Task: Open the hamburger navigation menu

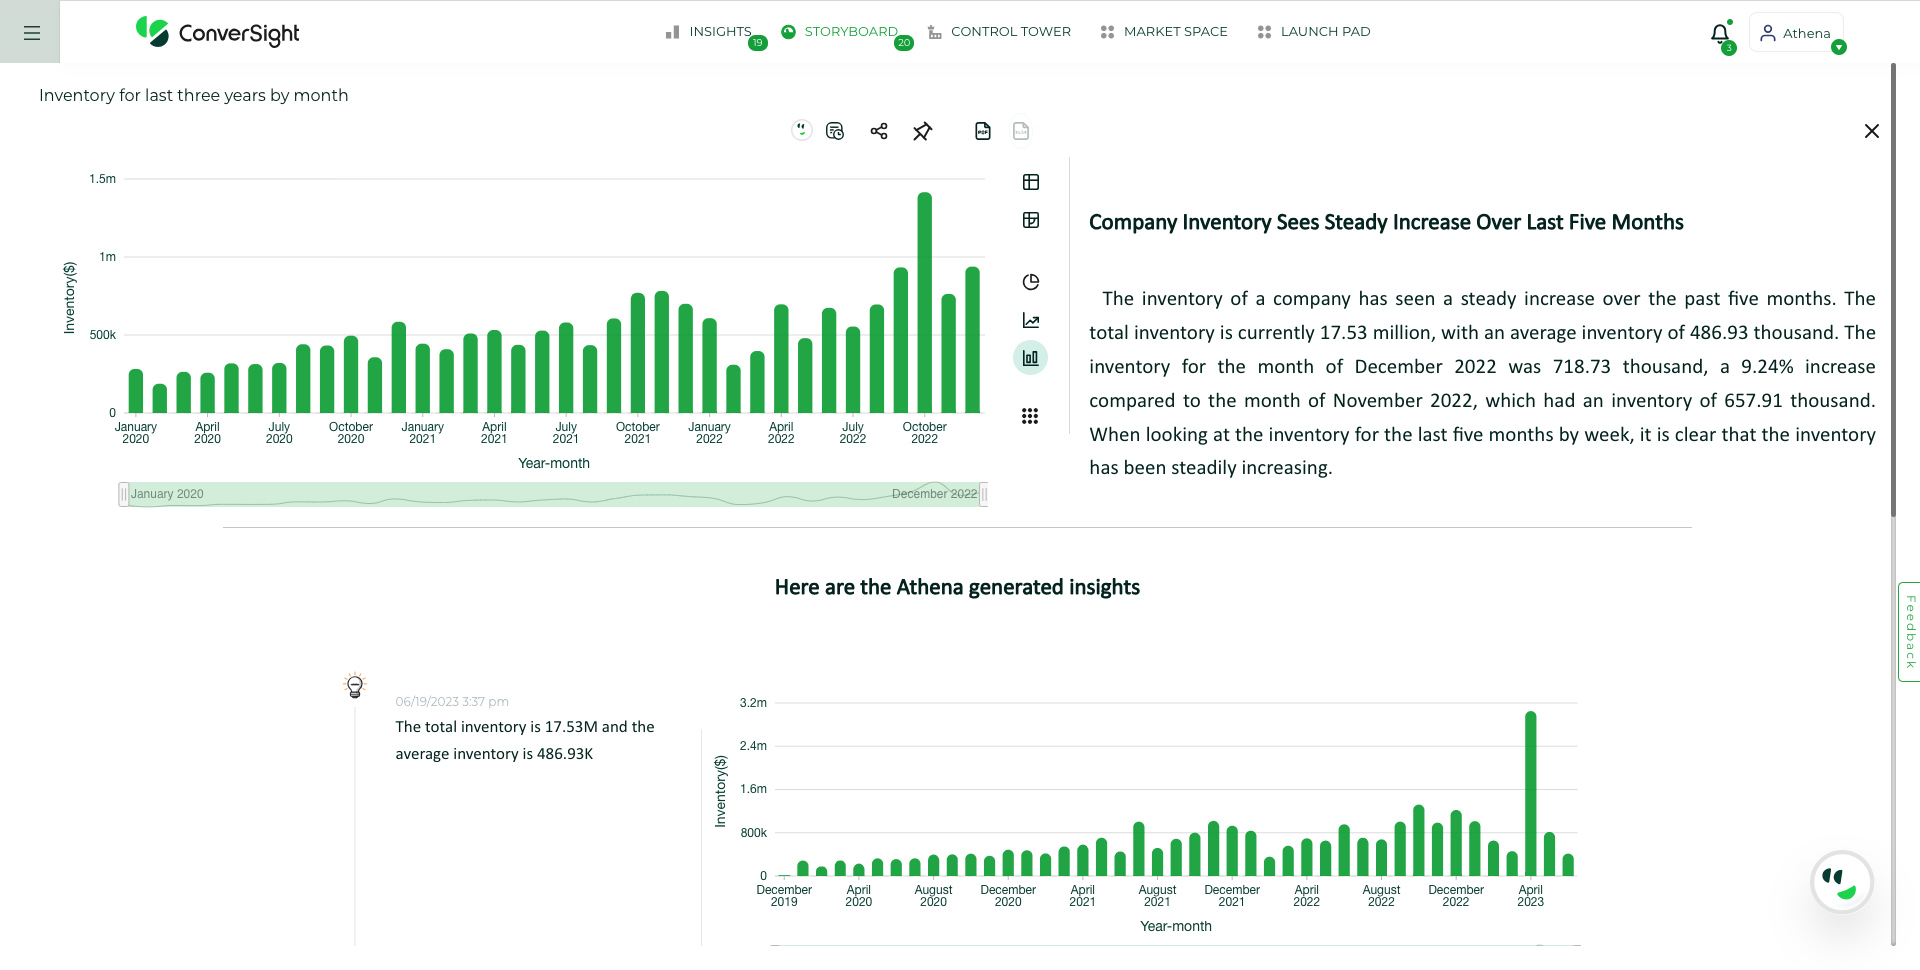Action: (31, 33)
